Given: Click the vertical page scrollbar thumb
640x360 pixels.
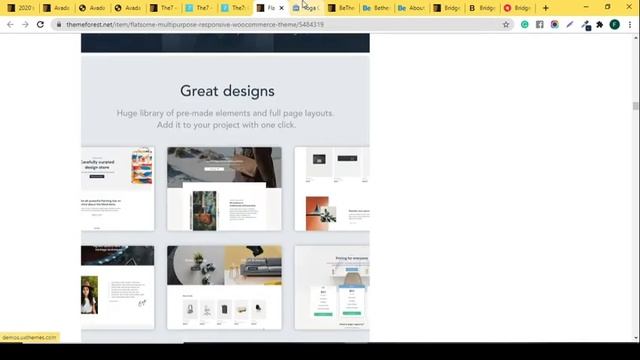Looking at the screenshot, I should (636, 106).
